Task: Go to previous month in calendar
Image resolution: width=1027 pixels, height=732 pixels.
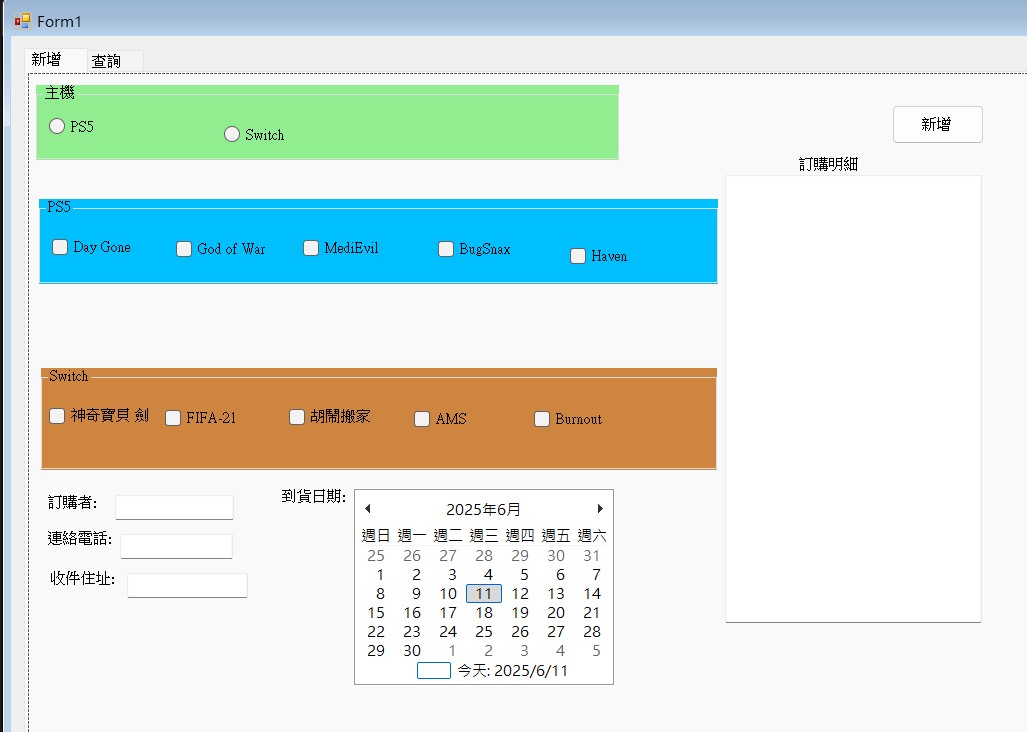Action: tap(367, 509)
